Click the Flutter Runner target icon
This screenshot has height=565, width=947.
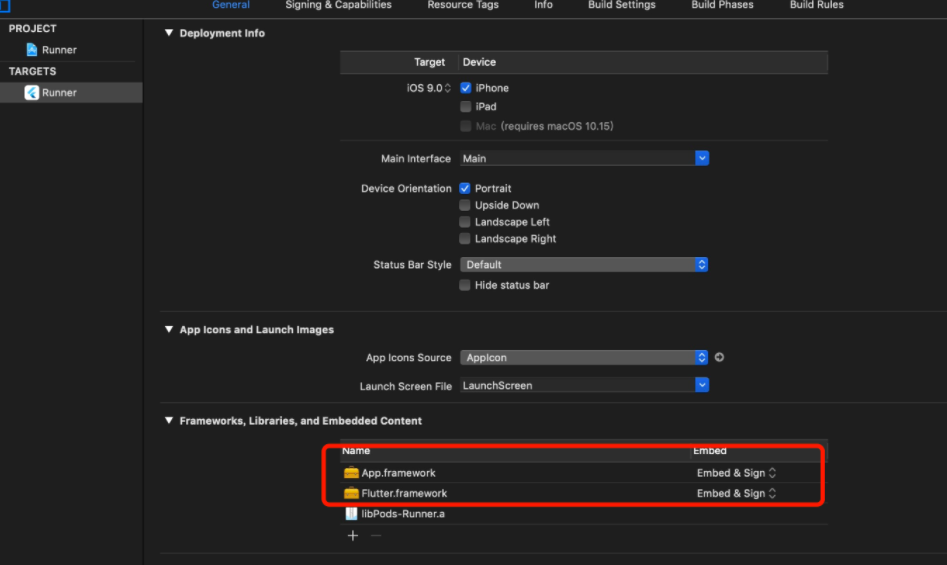31,92
